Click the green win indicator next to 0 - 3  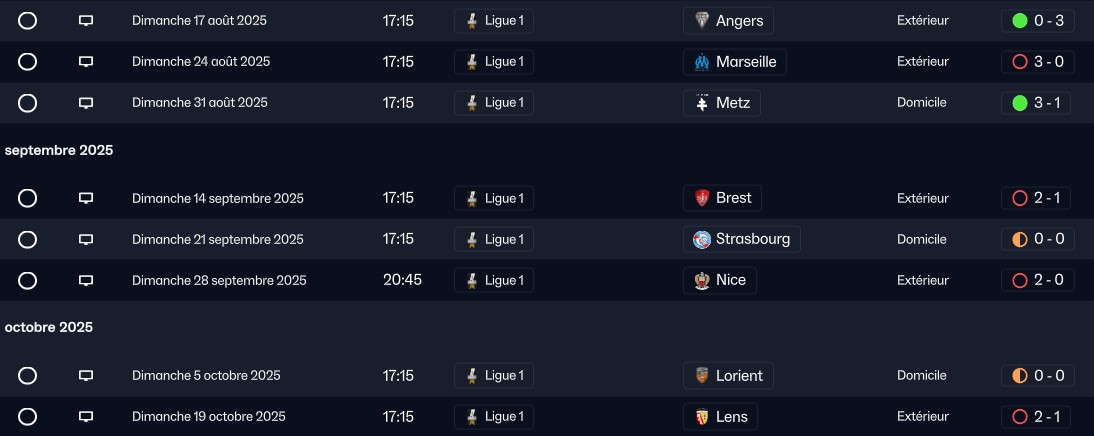tap(1019, 21)
